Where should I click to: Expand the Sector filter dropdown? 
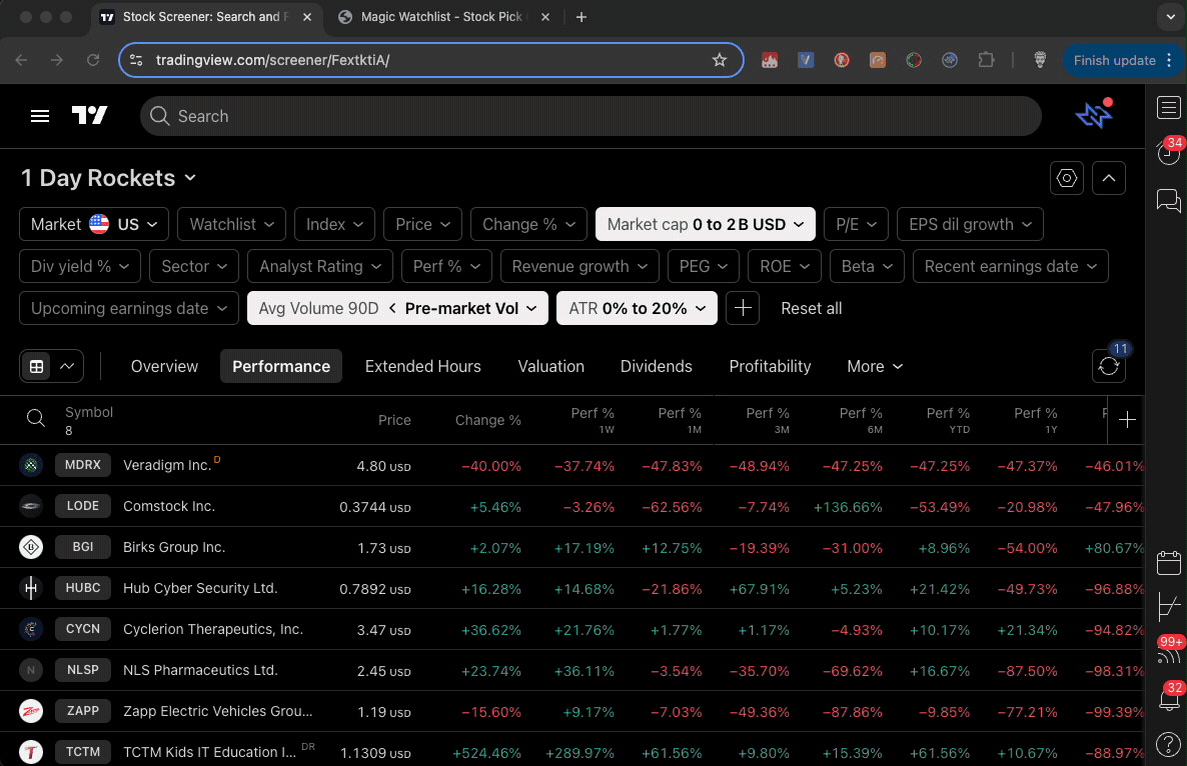point(193,266)
